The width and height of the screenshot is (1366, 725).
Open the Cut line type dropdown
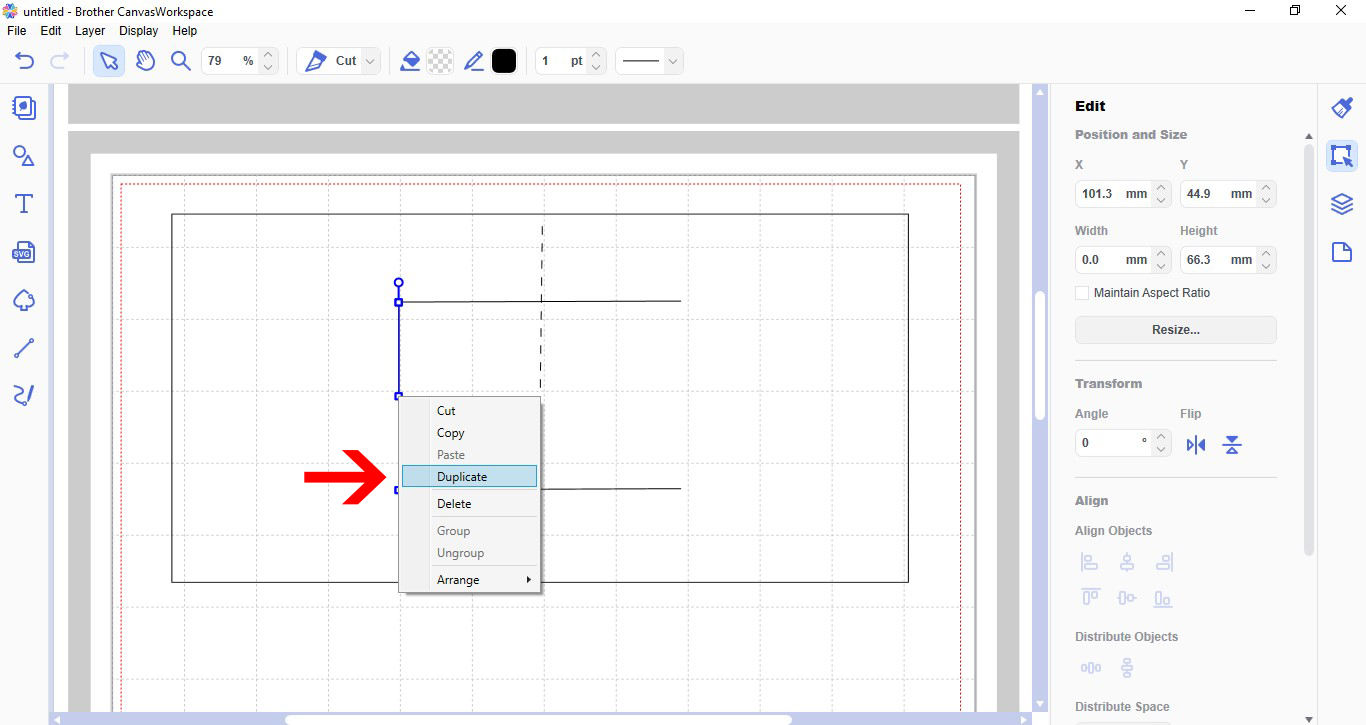click(369, 60)
